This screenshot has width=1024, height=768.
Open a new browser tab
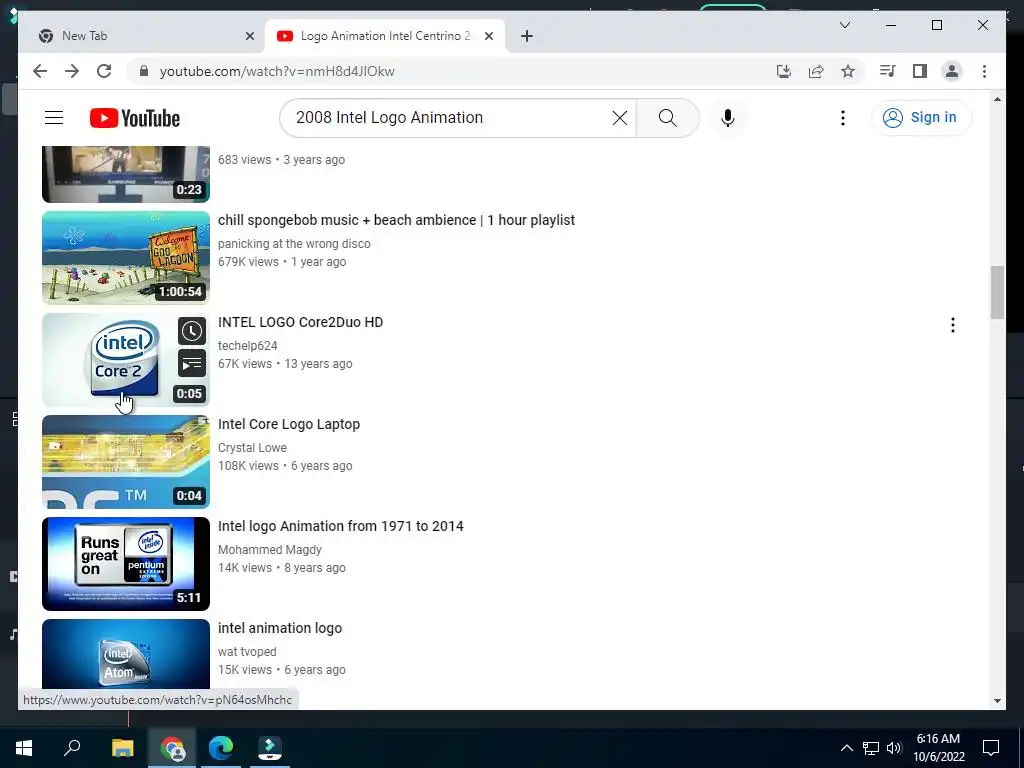click(527, 36)
